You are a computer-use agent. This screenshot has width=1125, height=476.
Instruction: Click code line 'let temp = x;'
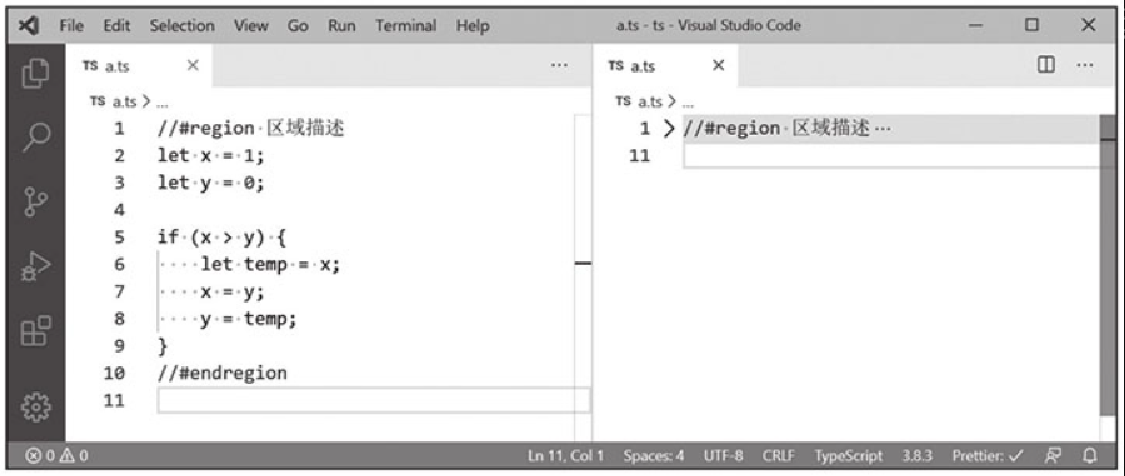tap(270, 264)
